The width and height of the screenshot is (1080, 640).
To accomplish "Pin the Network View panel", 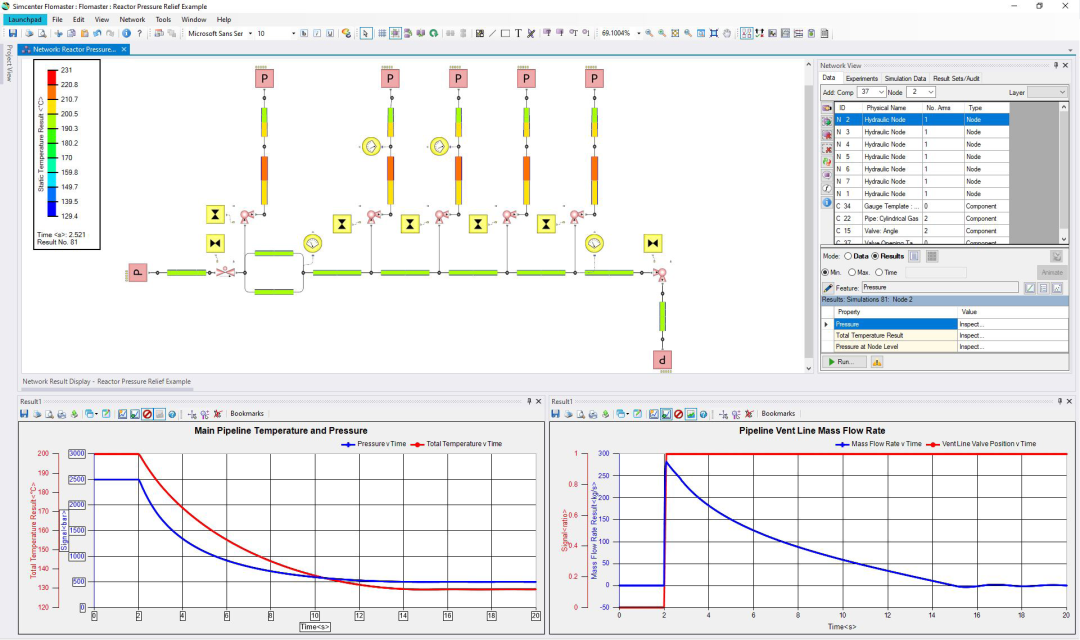I will [x=1055, y=65].
